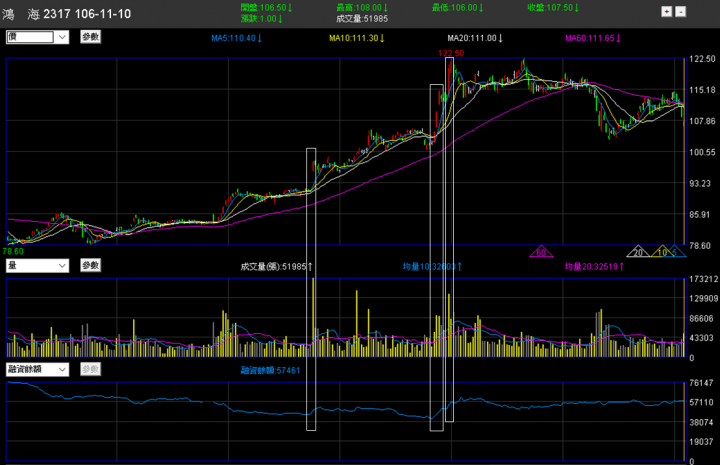
Task: Click greyed 參數 button beside 融資餘額 dropdown
Action: [90, 369]
